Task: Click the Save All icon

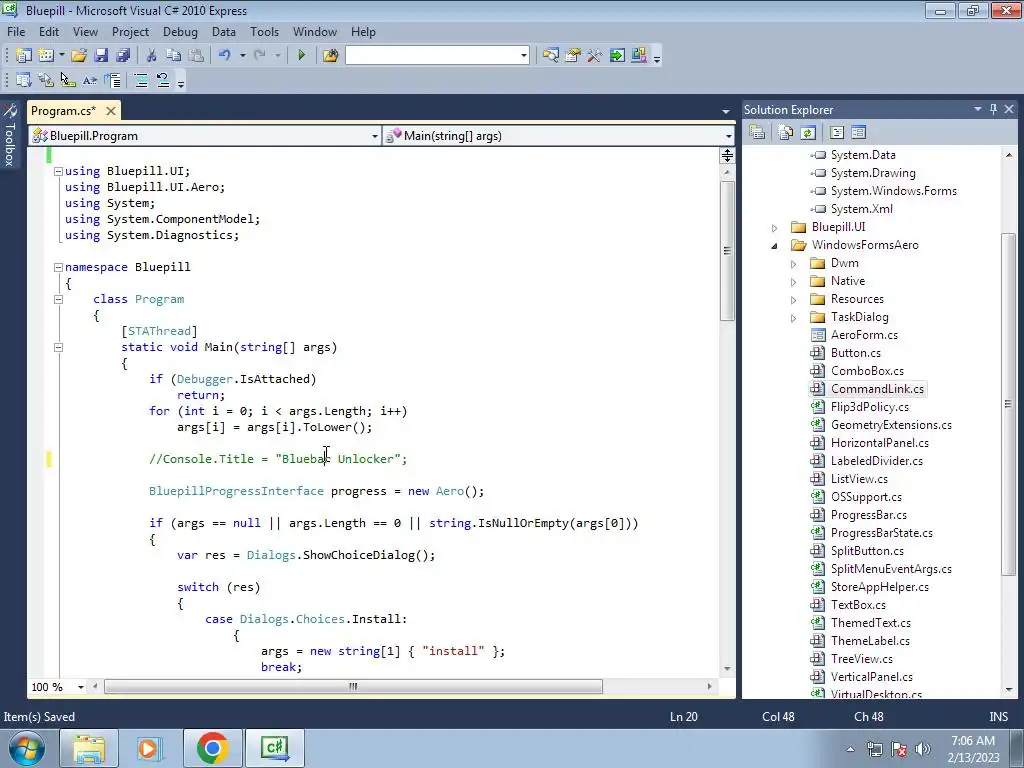Action: 123,56
